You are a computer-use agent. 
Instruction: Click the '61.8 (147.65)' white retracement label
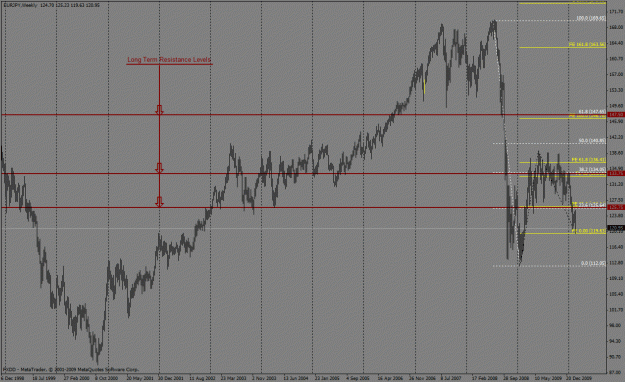click(x=592, y=112)
